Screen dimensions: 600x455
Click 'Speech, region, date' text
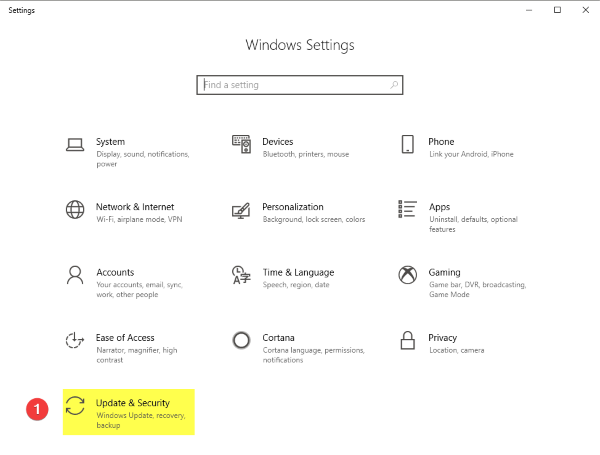click(296, 285)
